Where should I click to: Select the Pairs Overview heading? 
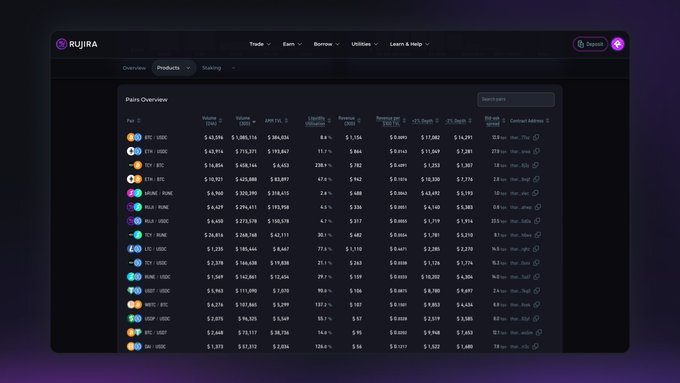[146, 99]
